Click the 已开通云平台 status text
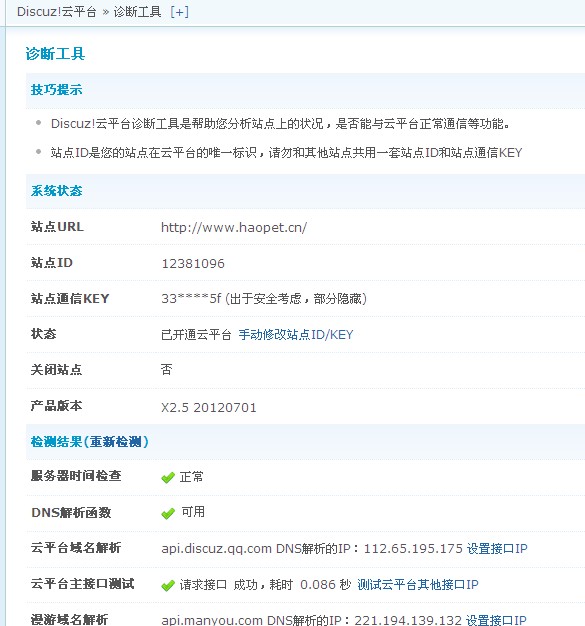585x626 pixels. 196,335
